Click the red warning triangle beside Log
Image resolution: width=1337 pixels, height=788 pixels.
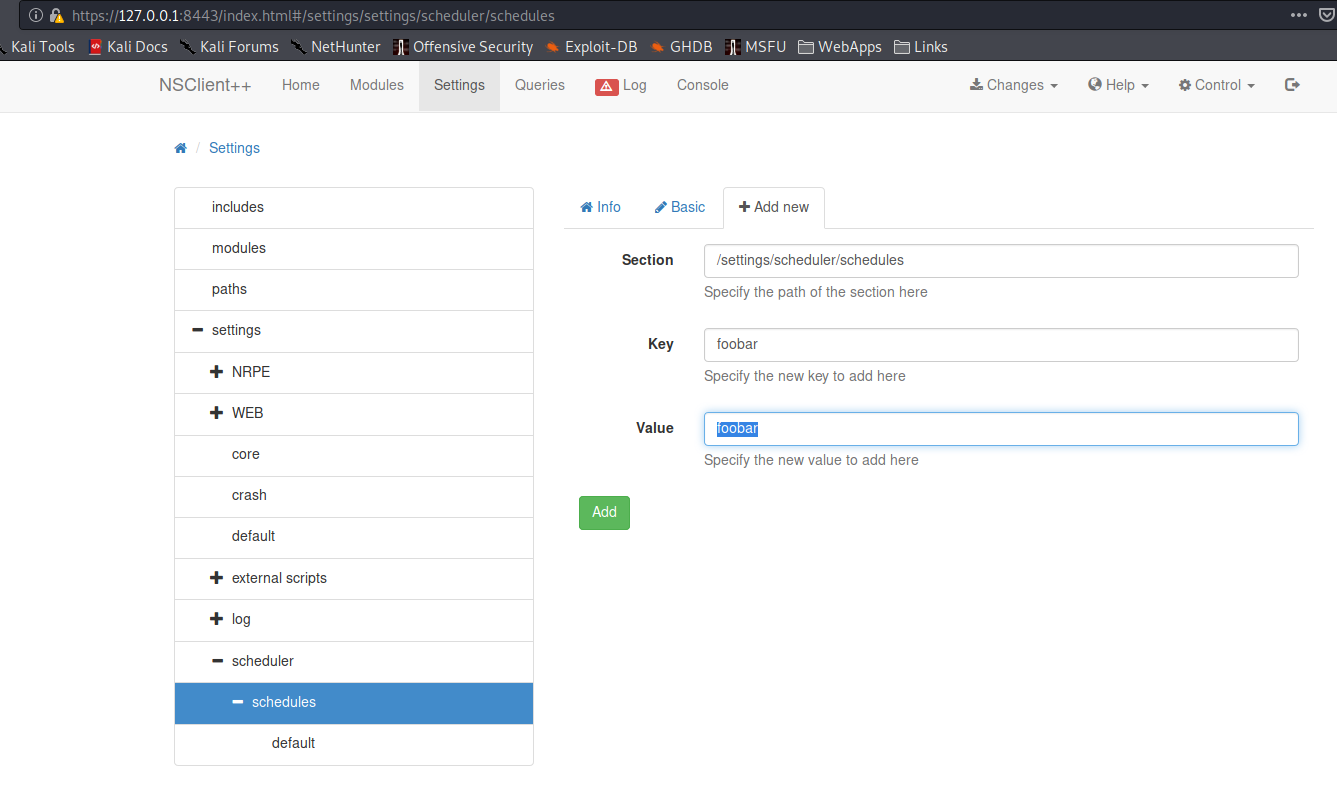click(x=608, y=86)
